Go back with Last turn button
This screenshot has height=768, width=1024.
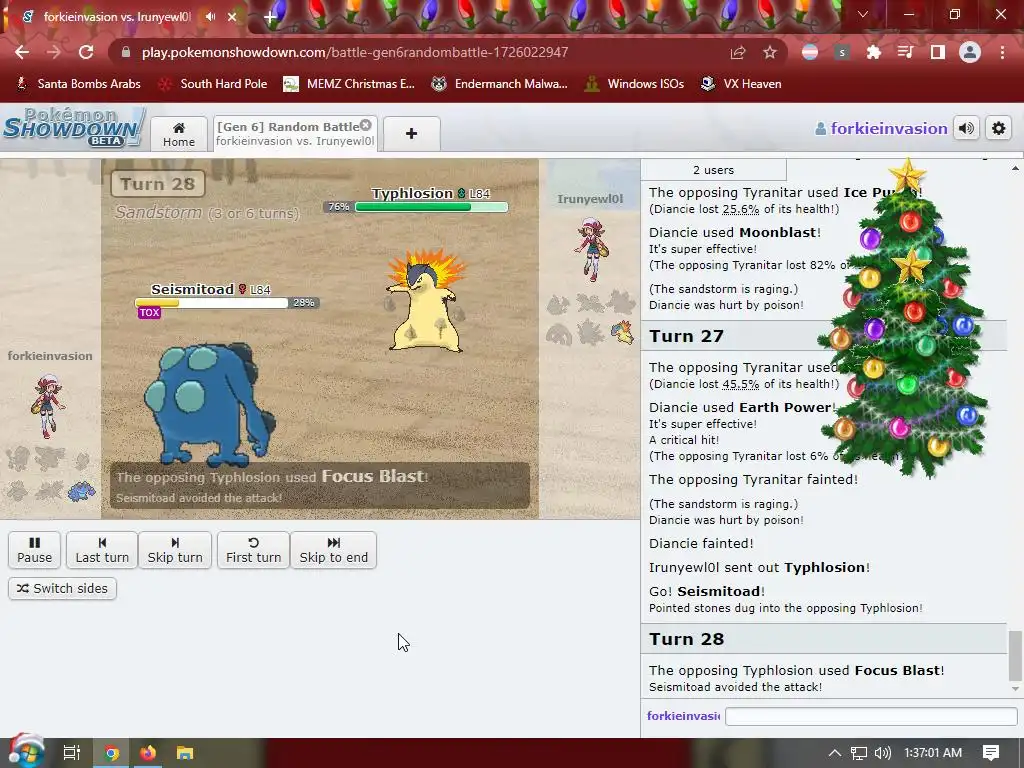point(102,550)
